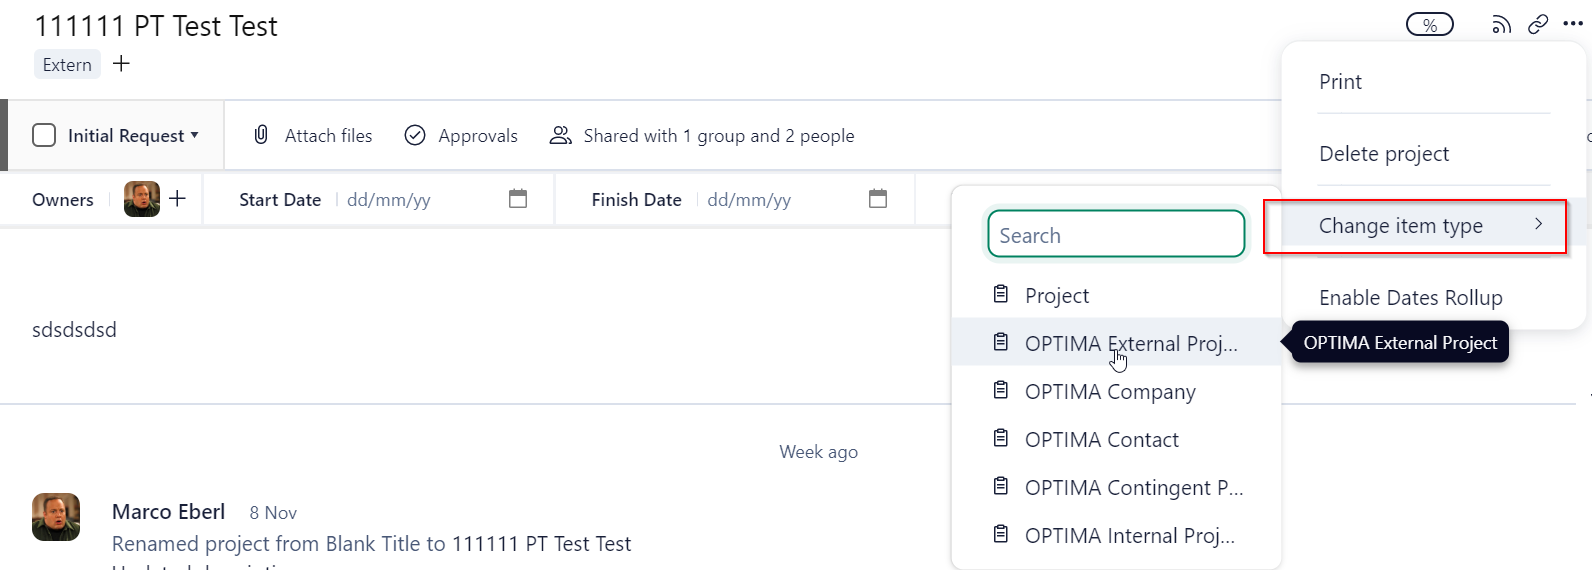Viewport: 1592px width, 570px height.
Task: Click the item type Search field
Action: pos(1116,235)
